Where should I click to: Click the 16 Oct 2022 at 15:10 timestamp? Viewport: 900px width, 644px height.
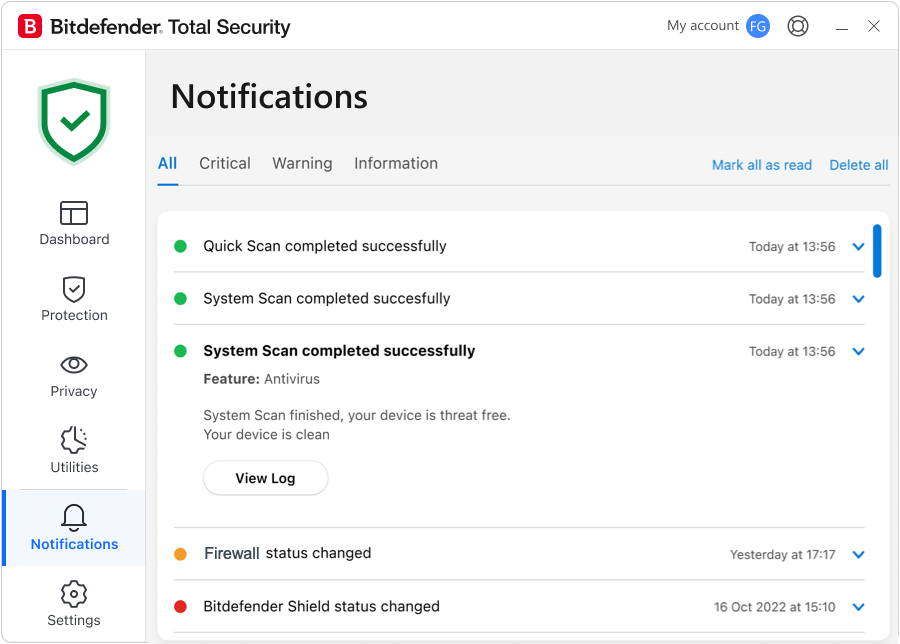tap(774, 607)
